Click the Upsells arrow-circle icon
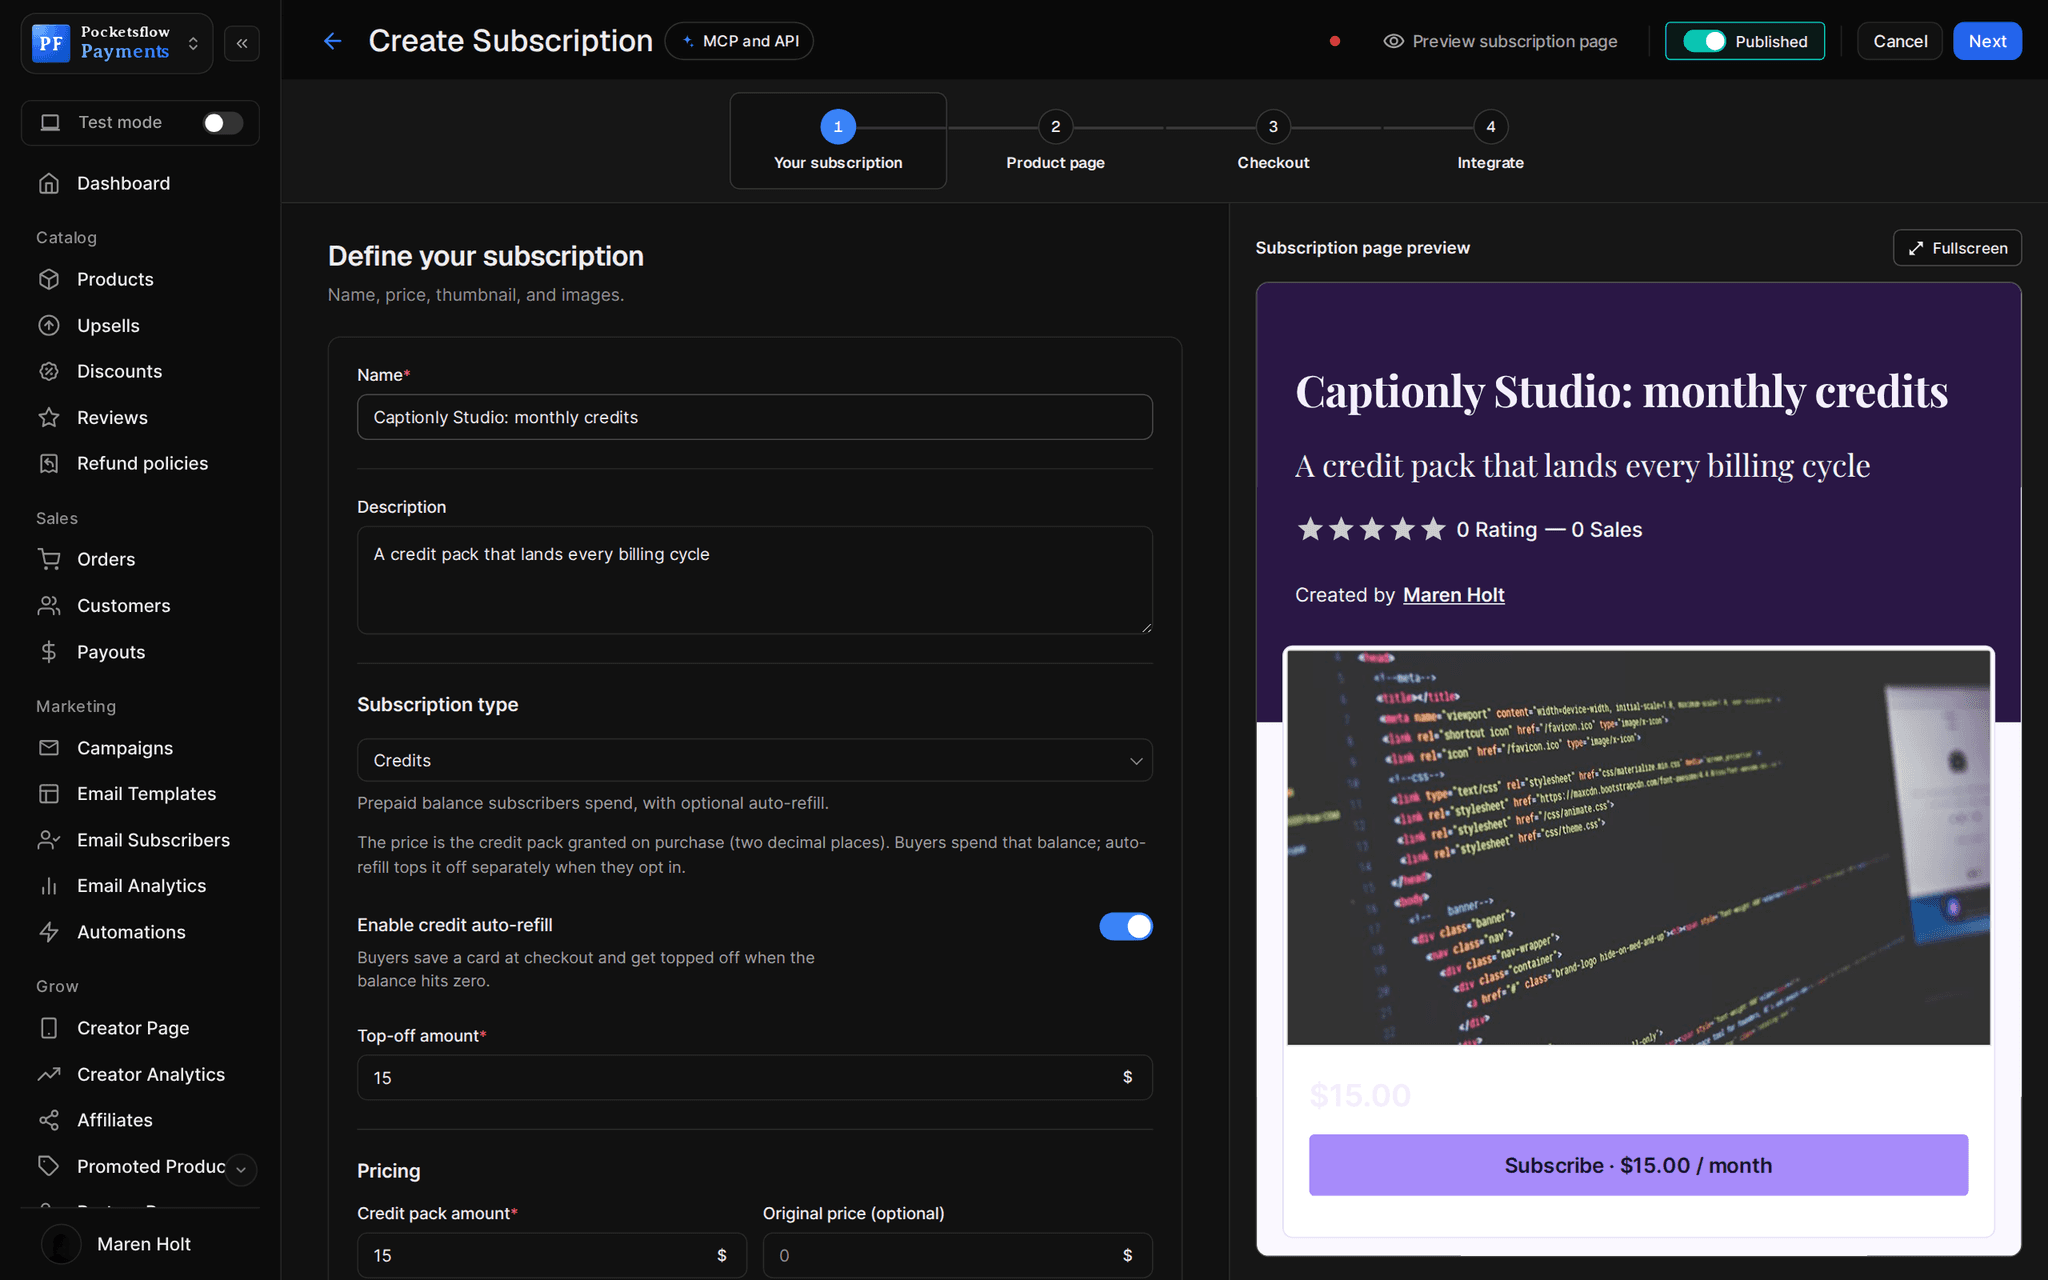This screenshot has width=2048, height=1280. [49, 325]
